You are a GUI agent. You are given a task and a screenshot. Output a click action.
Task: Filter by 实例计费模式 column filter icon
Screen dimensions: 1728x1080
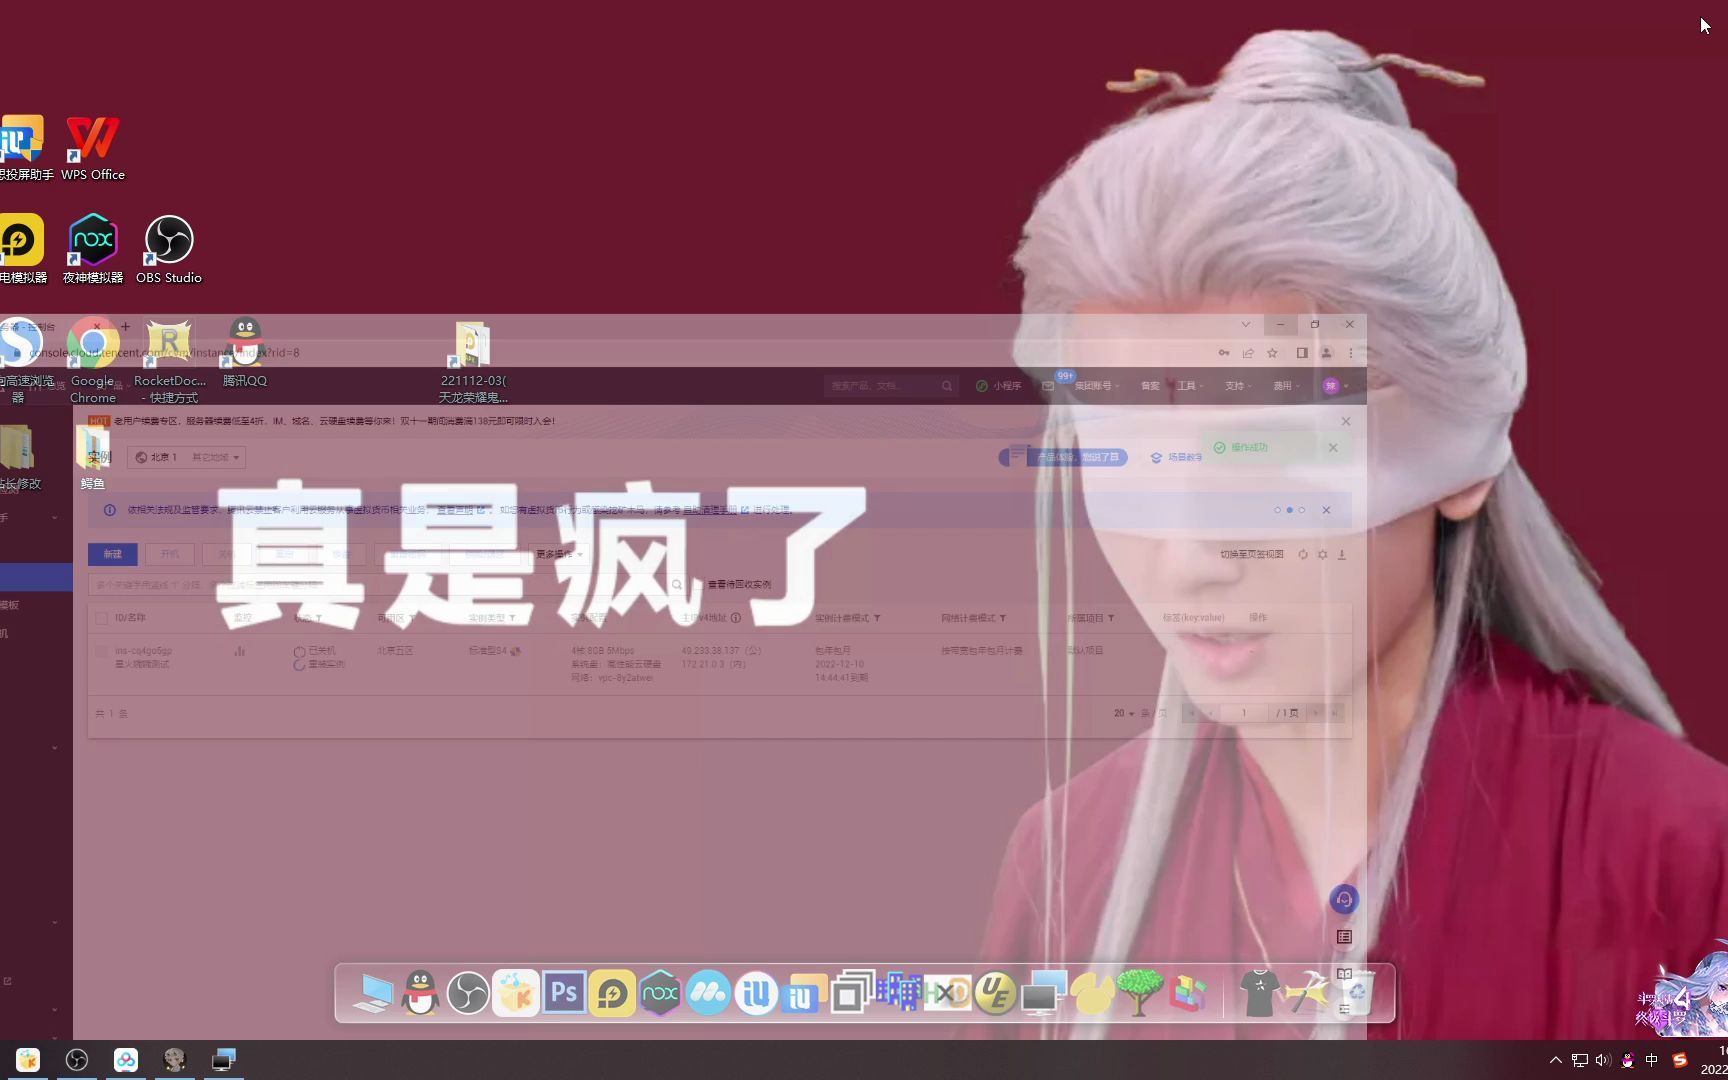[x=877, y=618]
